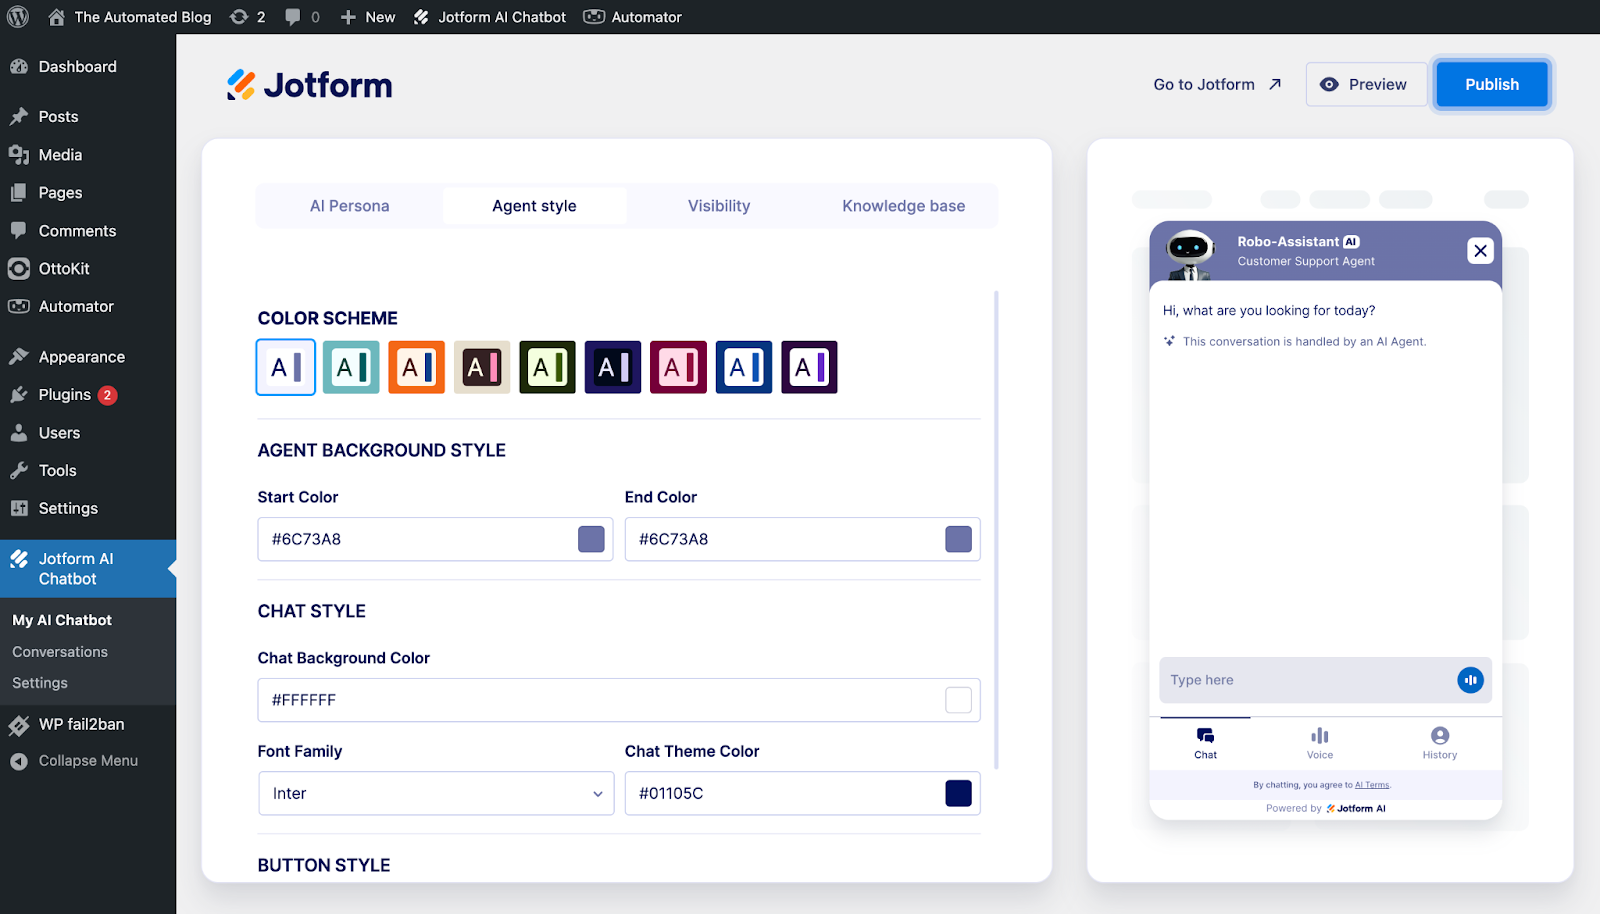Click the Jotform logo in the header

[x=309, y=85]
